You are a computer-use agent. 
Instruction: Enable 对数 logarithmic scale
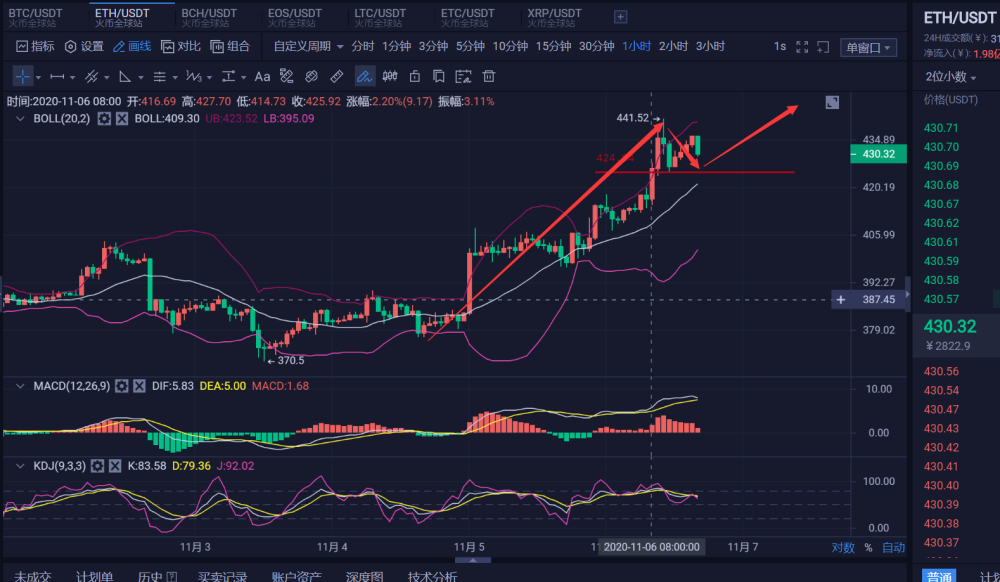[x=842, y=548]
